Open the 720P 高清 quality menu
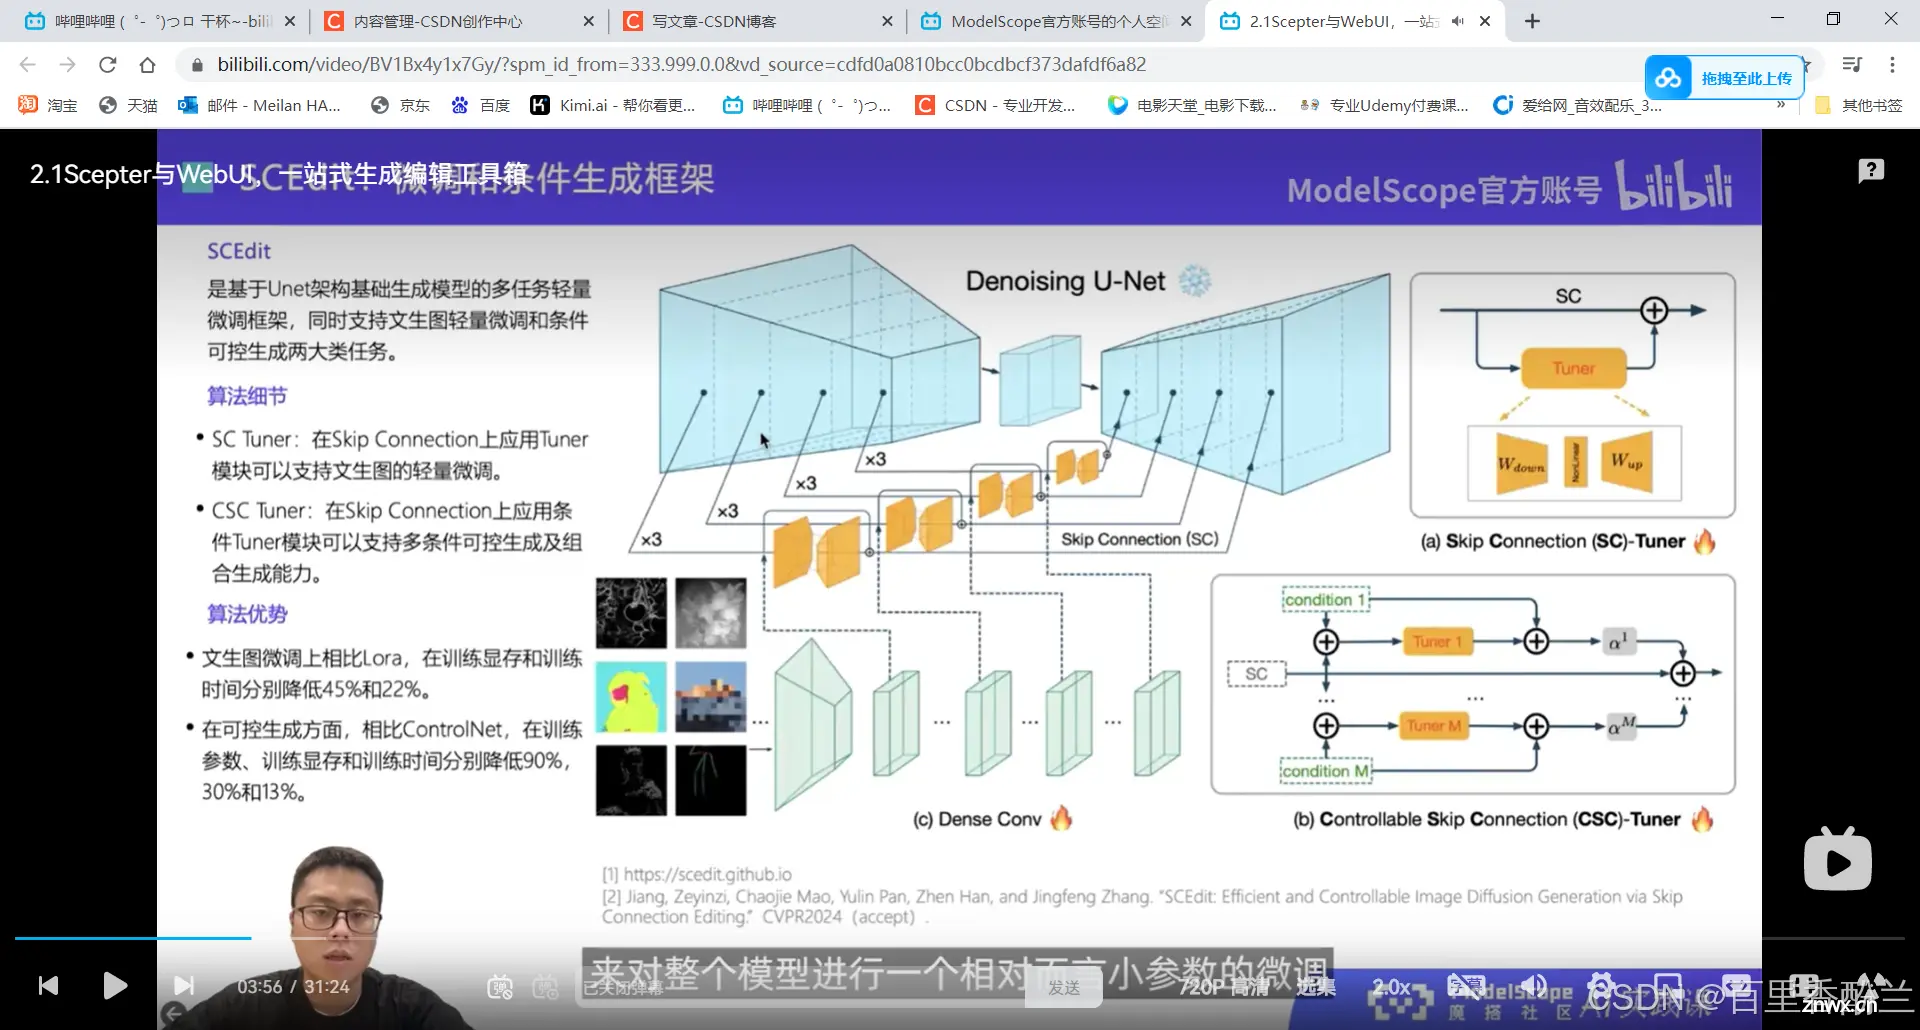 1224,988
